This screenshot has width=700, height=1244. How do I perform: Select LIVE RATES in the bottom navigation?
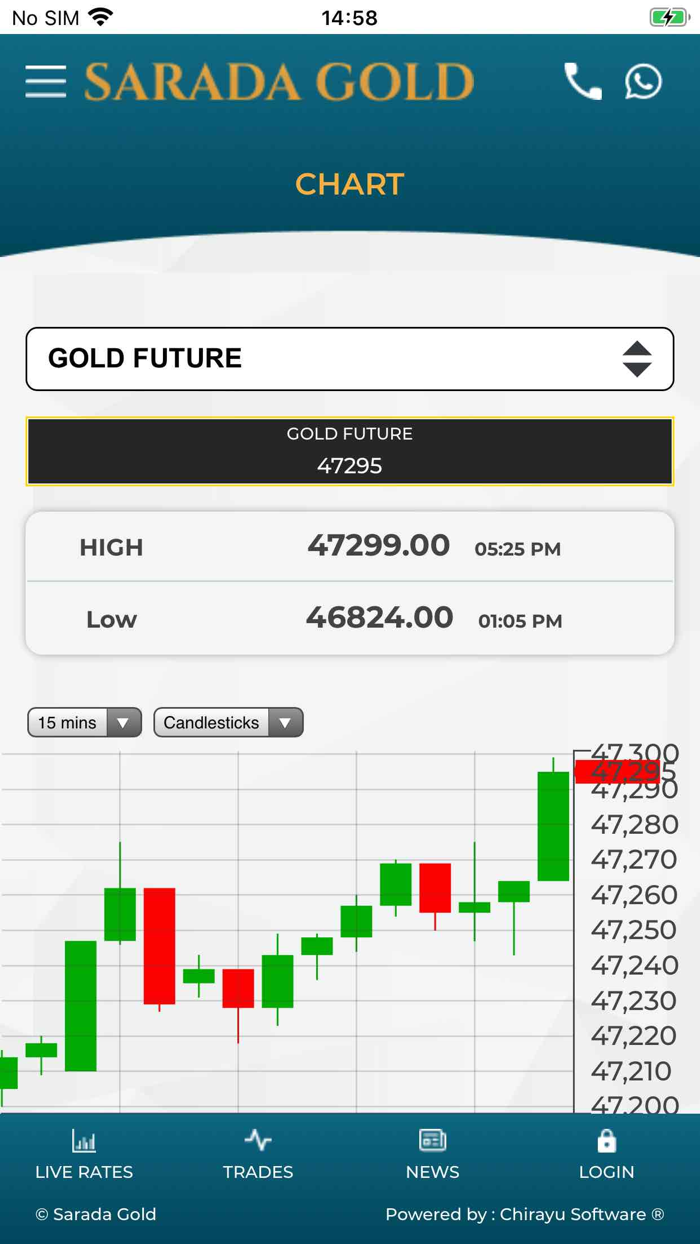(83, 1155)
